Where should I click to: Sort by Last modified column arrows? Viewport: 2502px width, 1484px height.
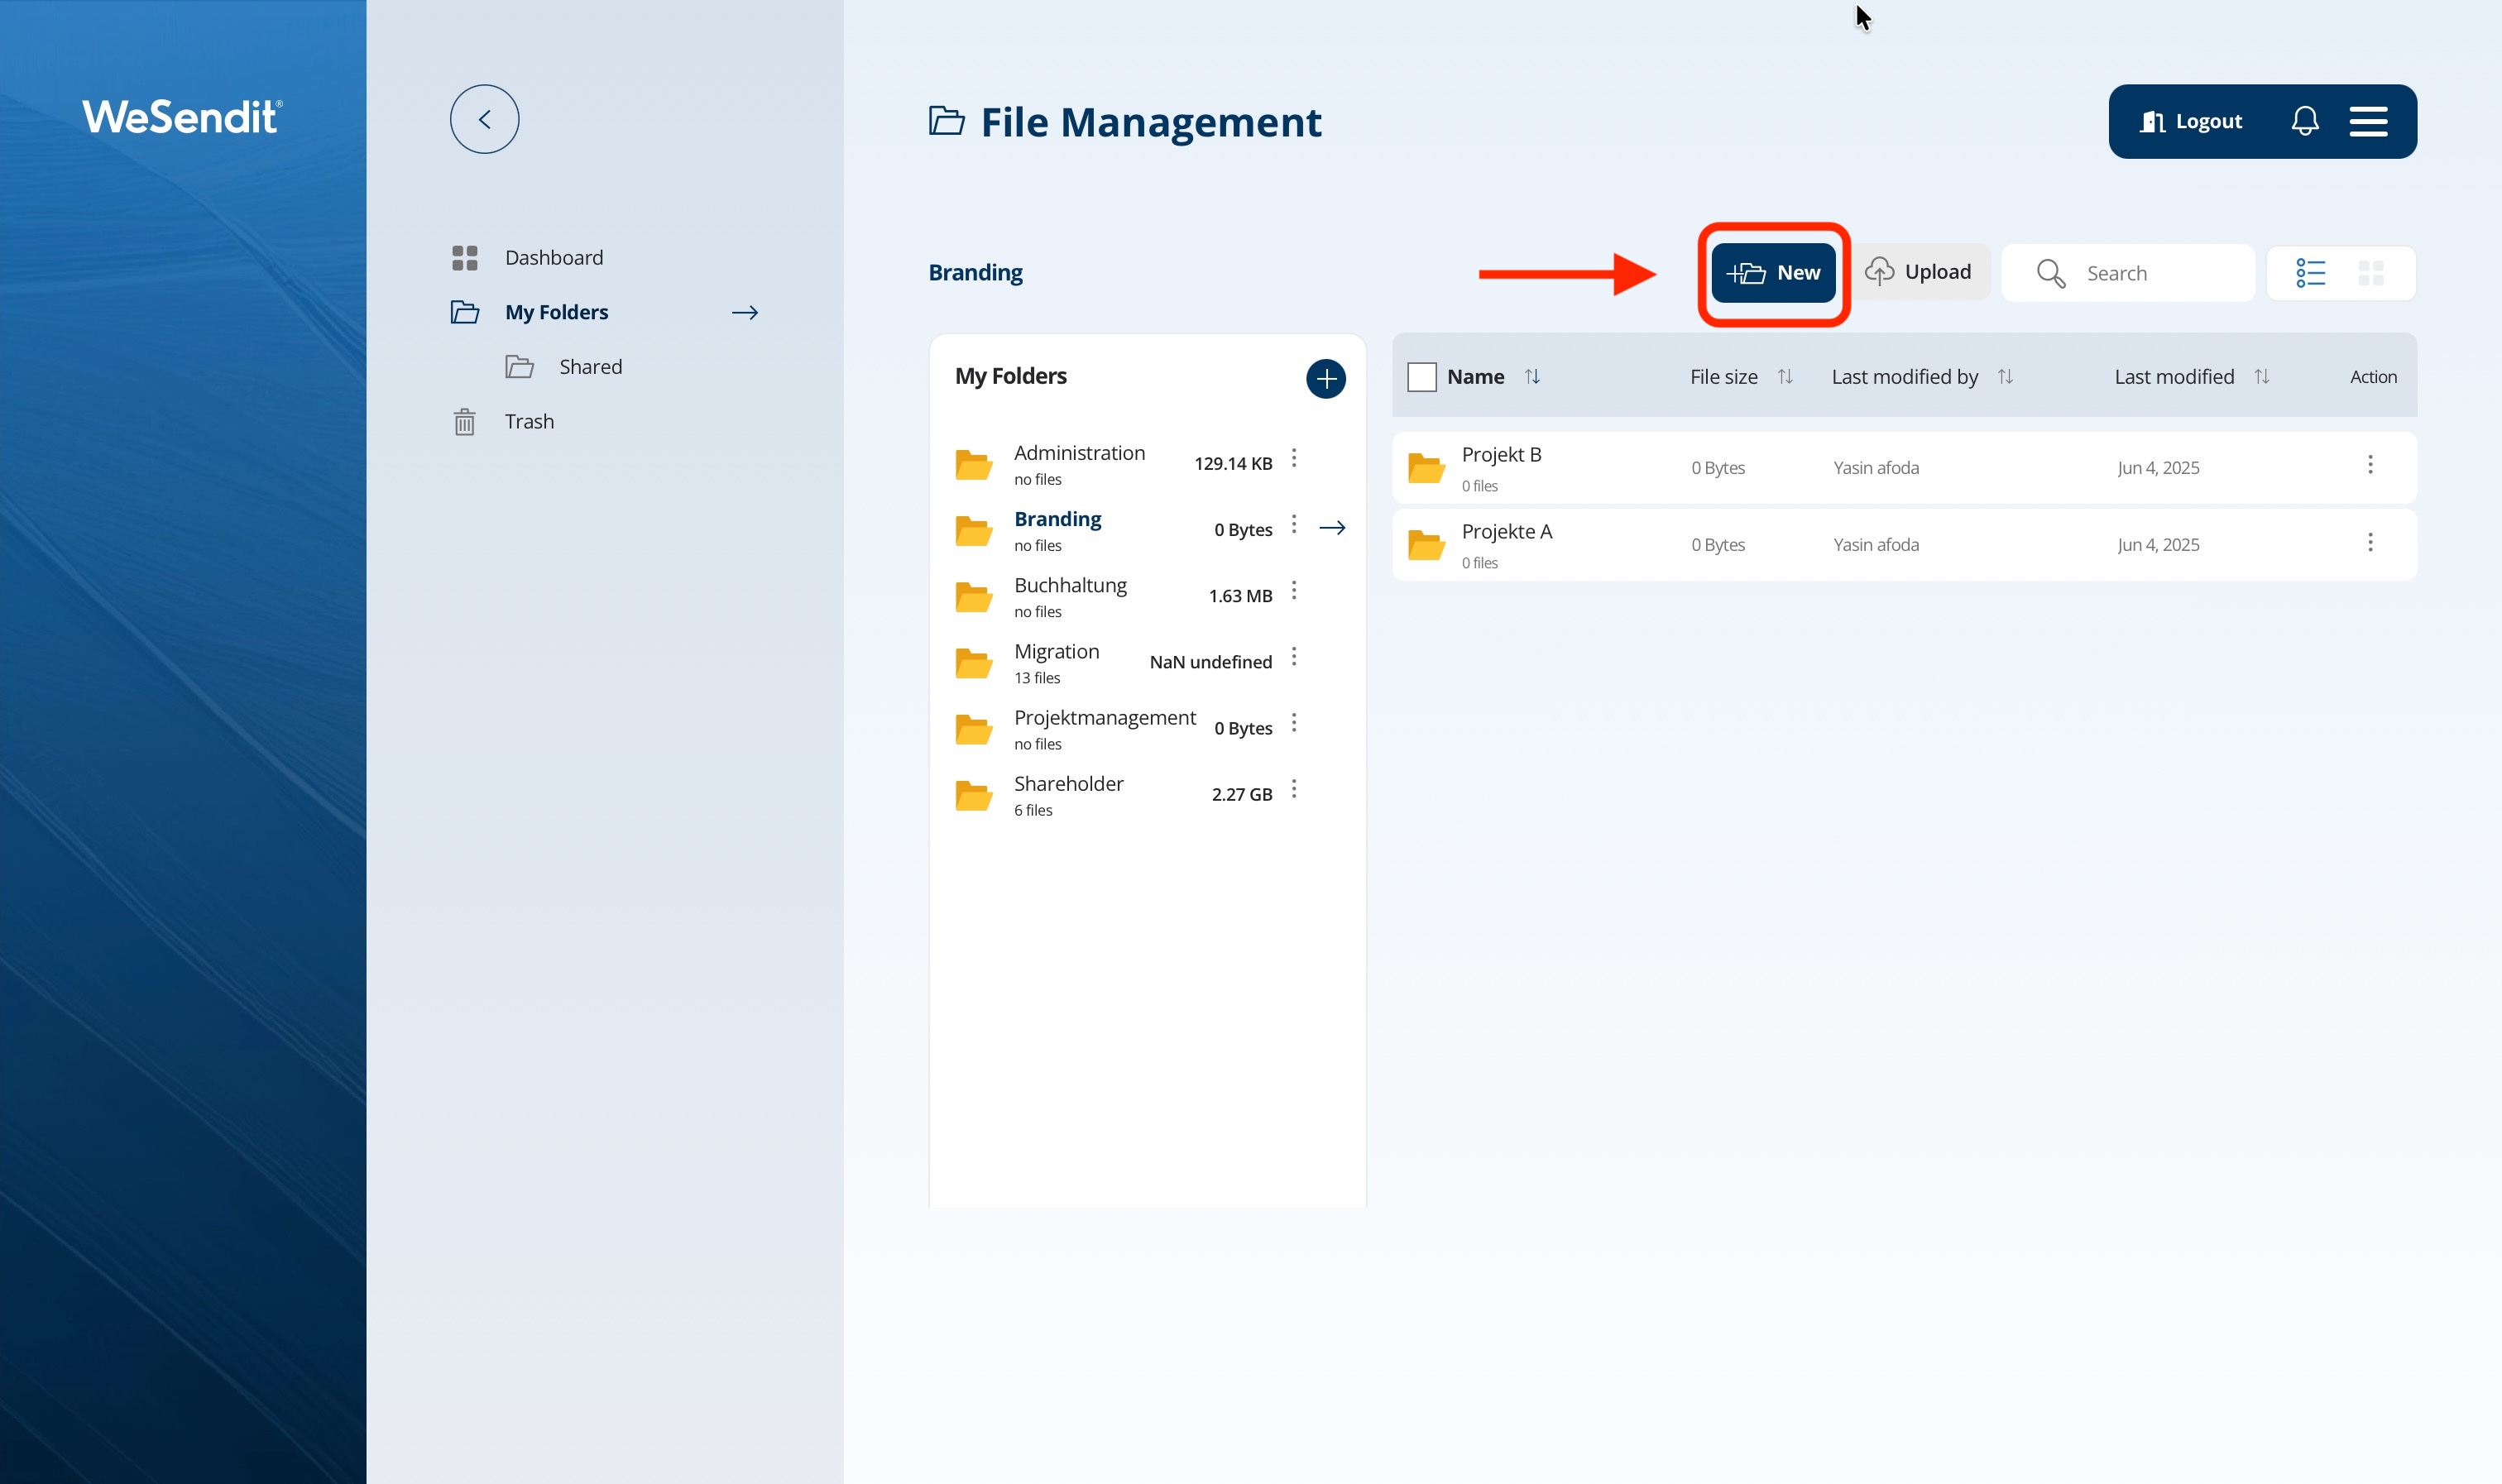coord(2261,377)
